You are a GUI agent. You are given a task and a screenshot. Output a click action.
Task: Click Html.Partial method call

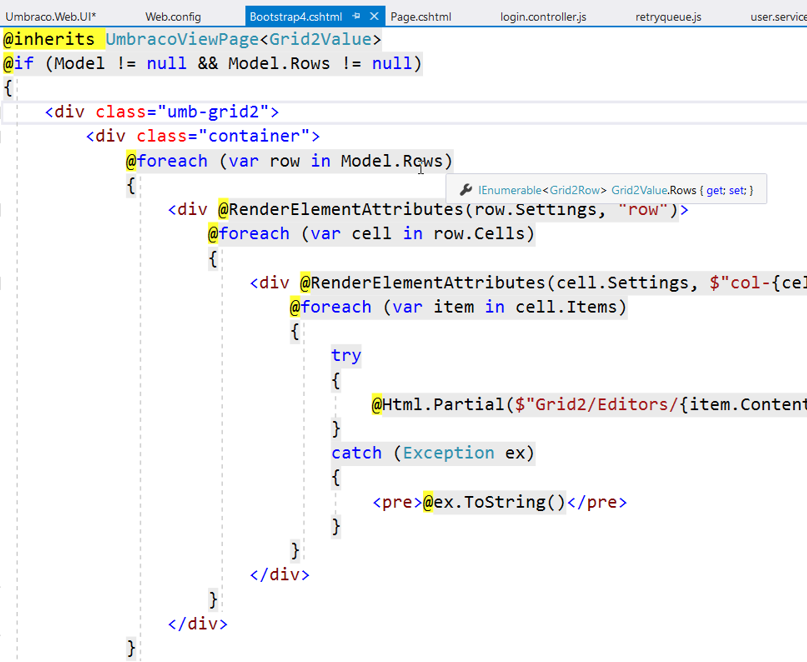(x=443, y=404)
